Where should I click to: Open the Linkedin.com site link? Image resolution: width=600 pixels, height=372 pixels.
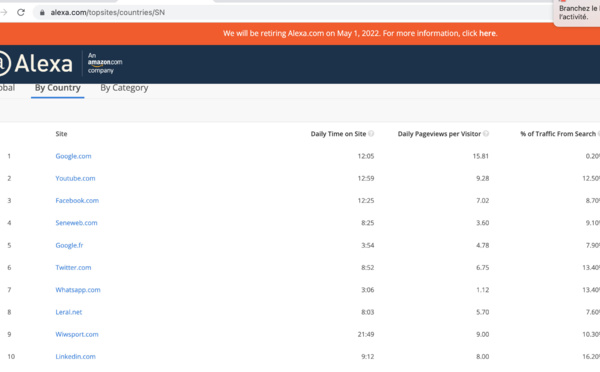pyautogui.click(x=75, y=356)
